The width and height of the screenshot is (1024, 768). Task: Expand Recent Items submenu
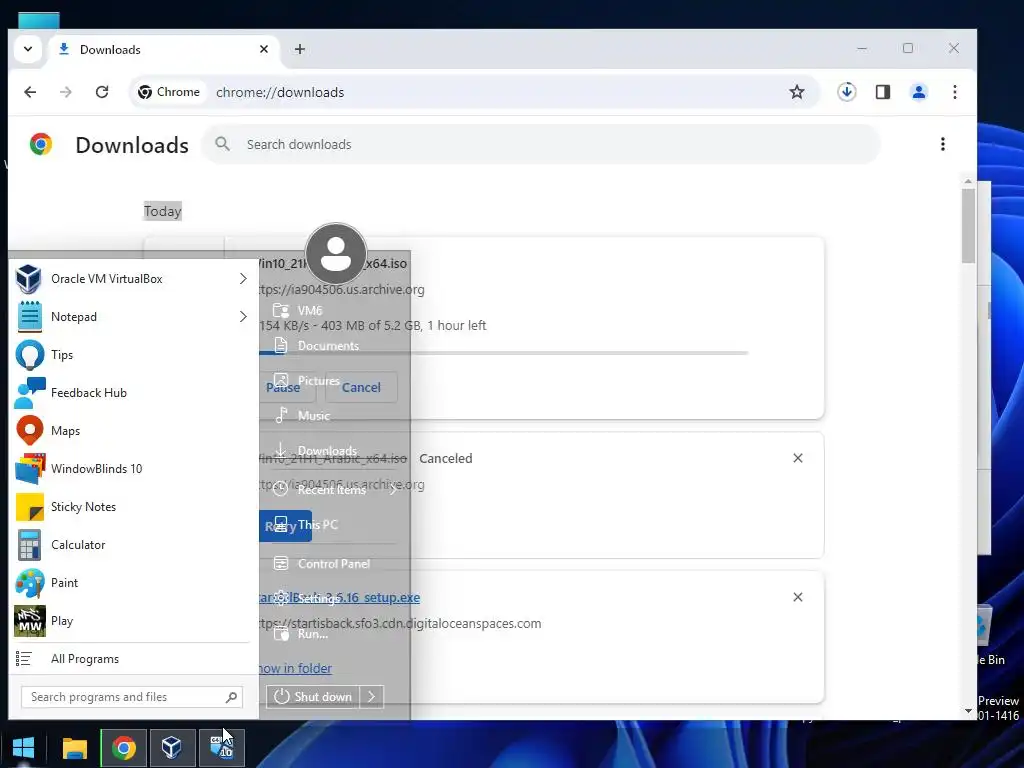392,490
